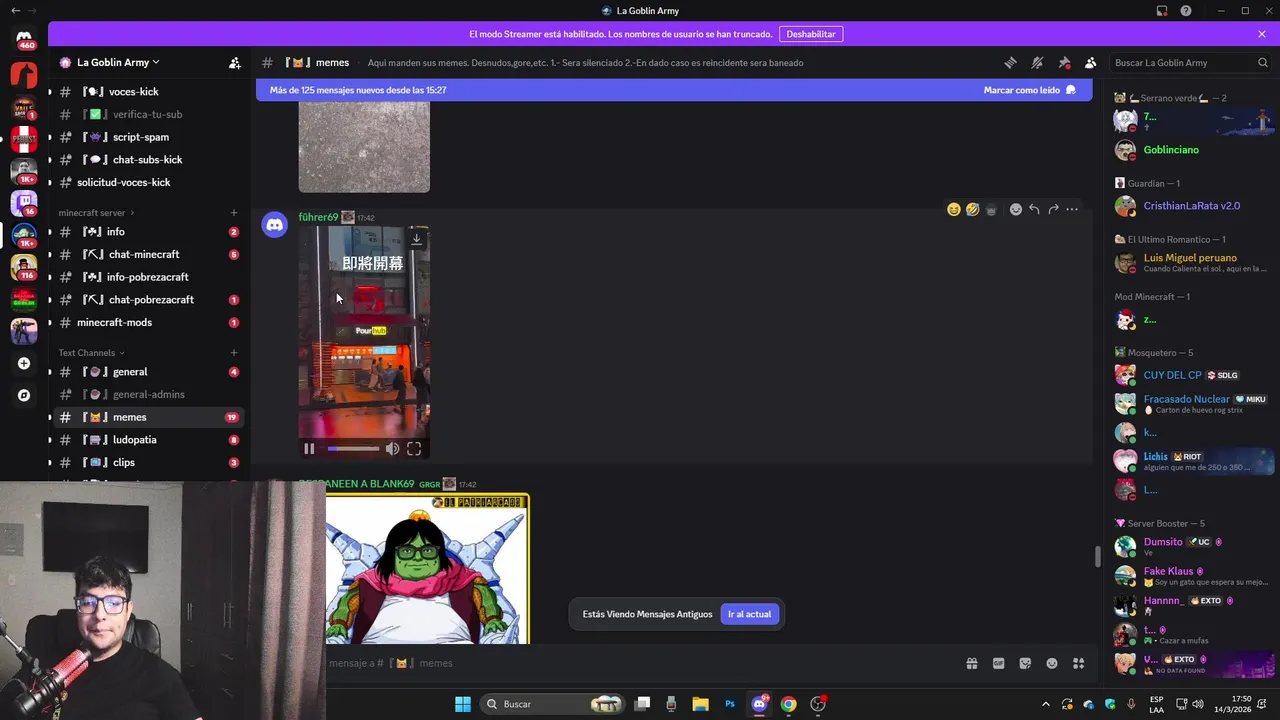Create channel in minecraft server category
The width and height of the screenshot is (1280, 720).
234,213
